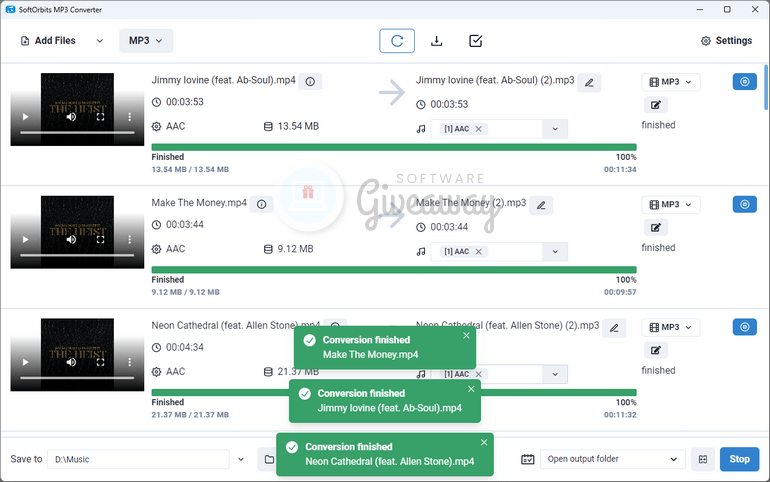Click edit settings icon in Make The Money row

point(656,227)
